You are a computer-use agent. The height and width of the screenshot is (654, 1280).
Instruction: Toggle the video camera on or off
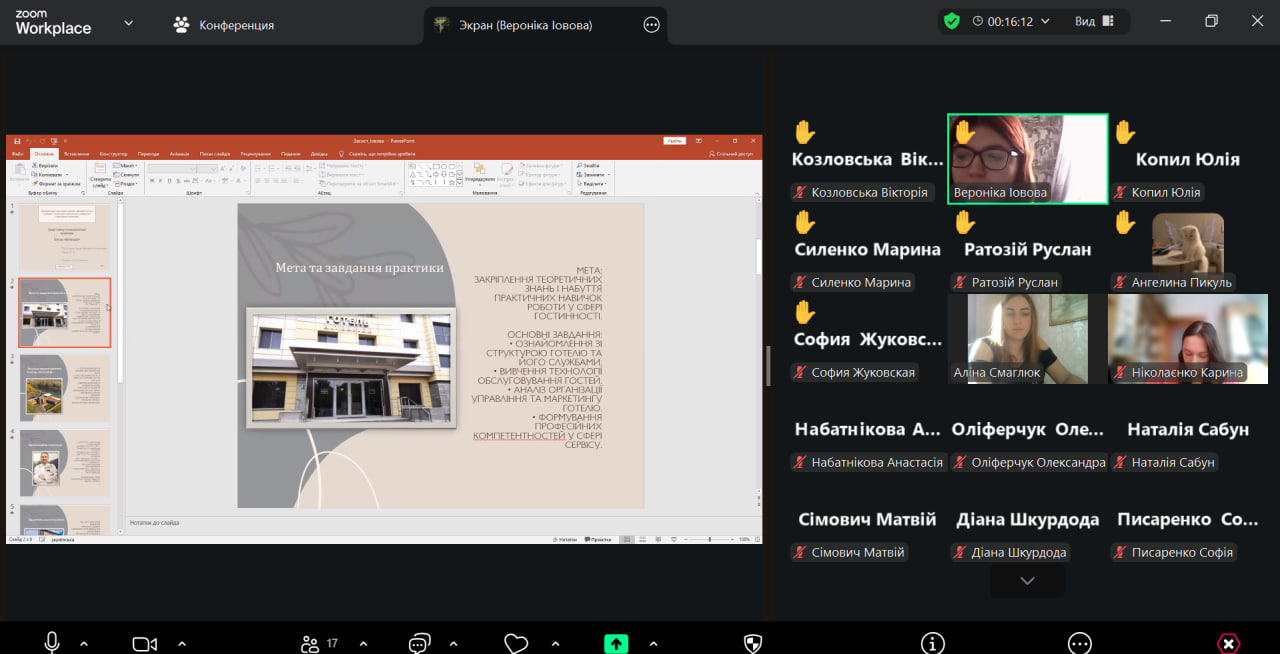coord(145,643)
